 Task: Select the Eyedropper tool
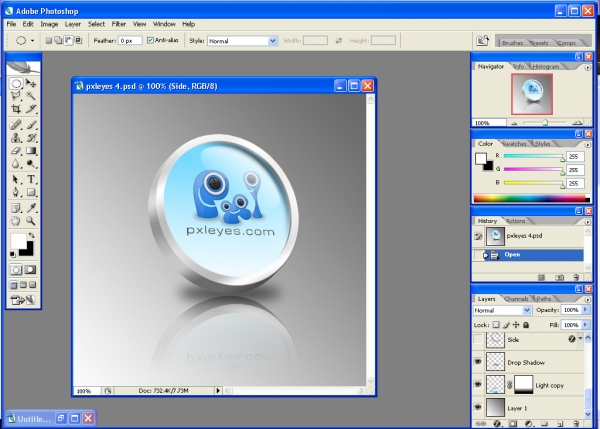click(x=31, y=208)
